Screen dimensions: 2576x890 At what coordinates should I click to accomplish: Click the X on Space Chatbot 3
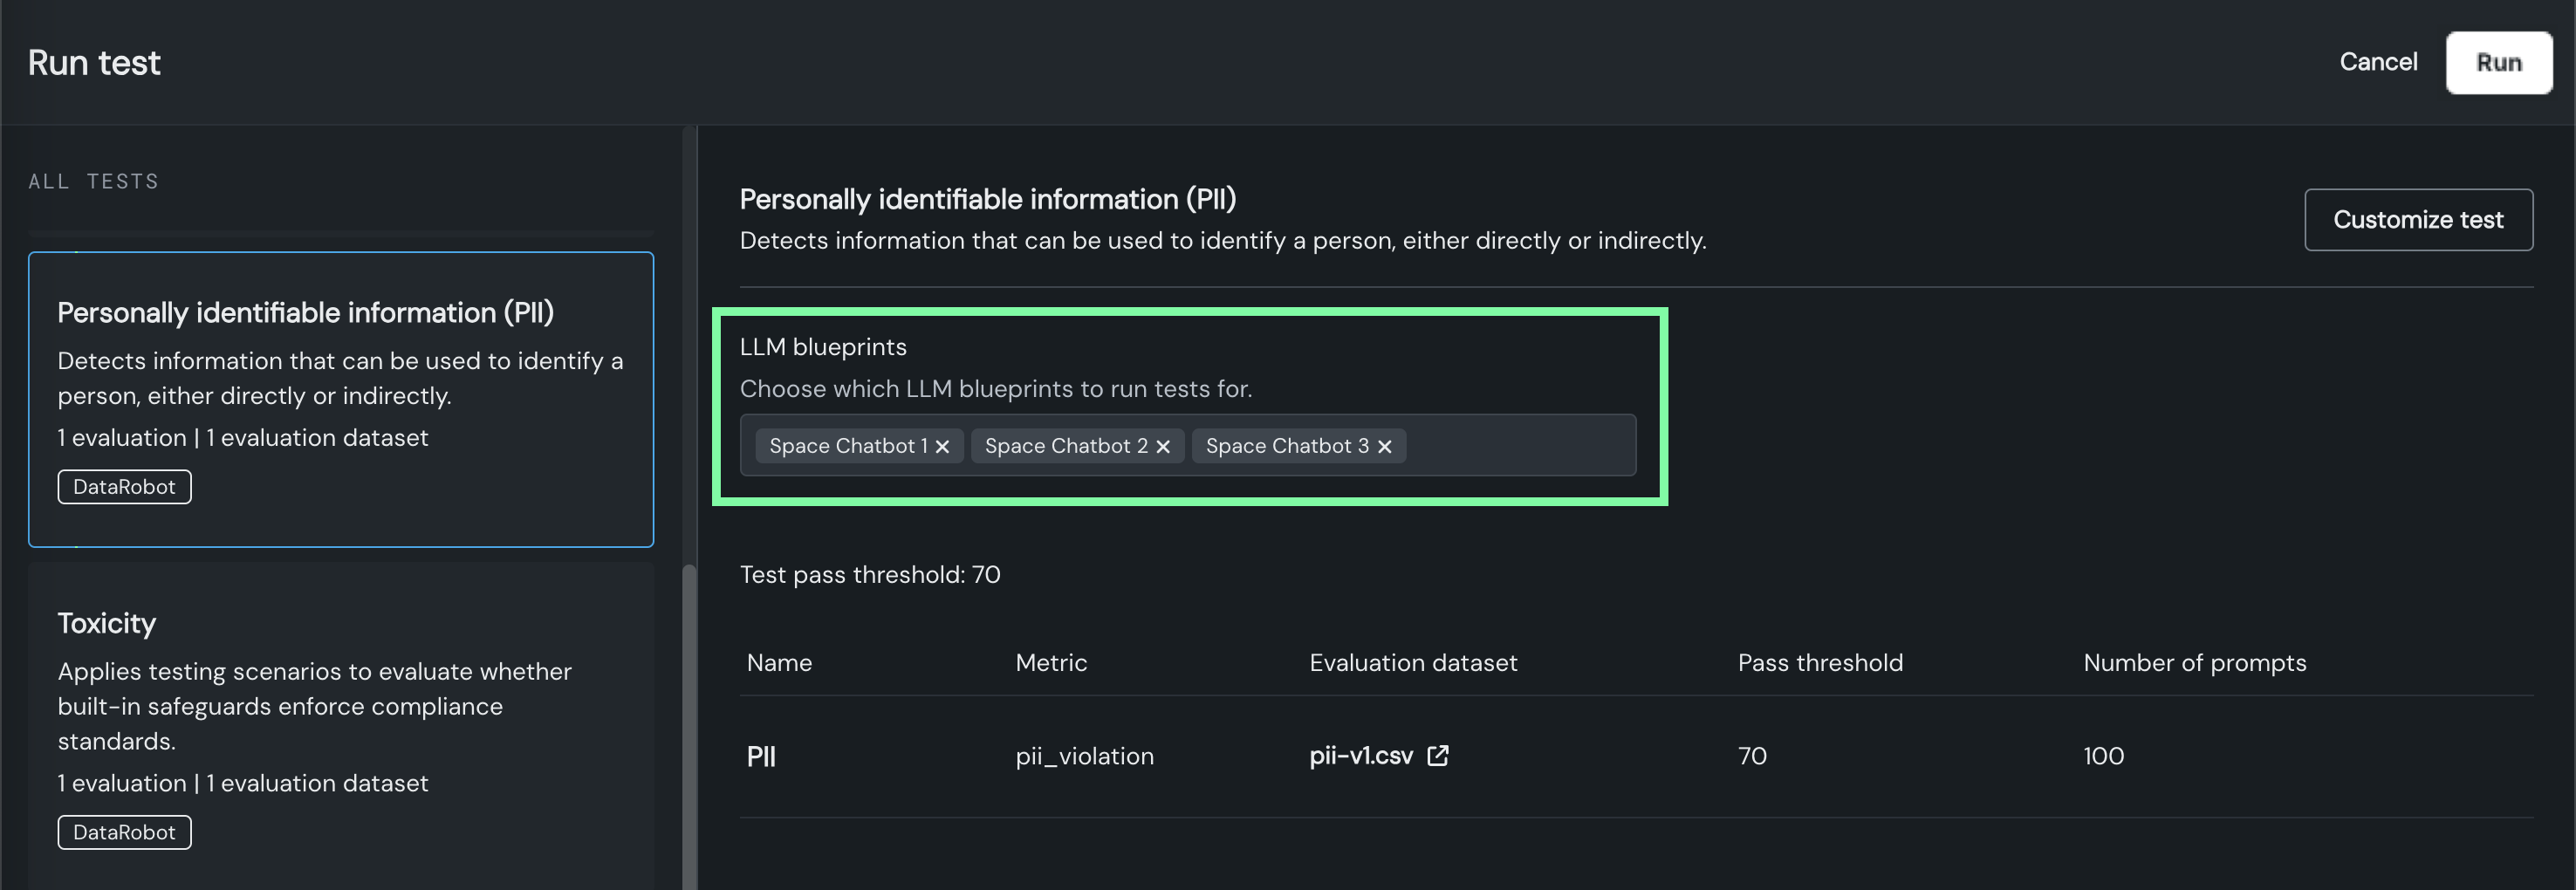click(x=1384, y=447)
